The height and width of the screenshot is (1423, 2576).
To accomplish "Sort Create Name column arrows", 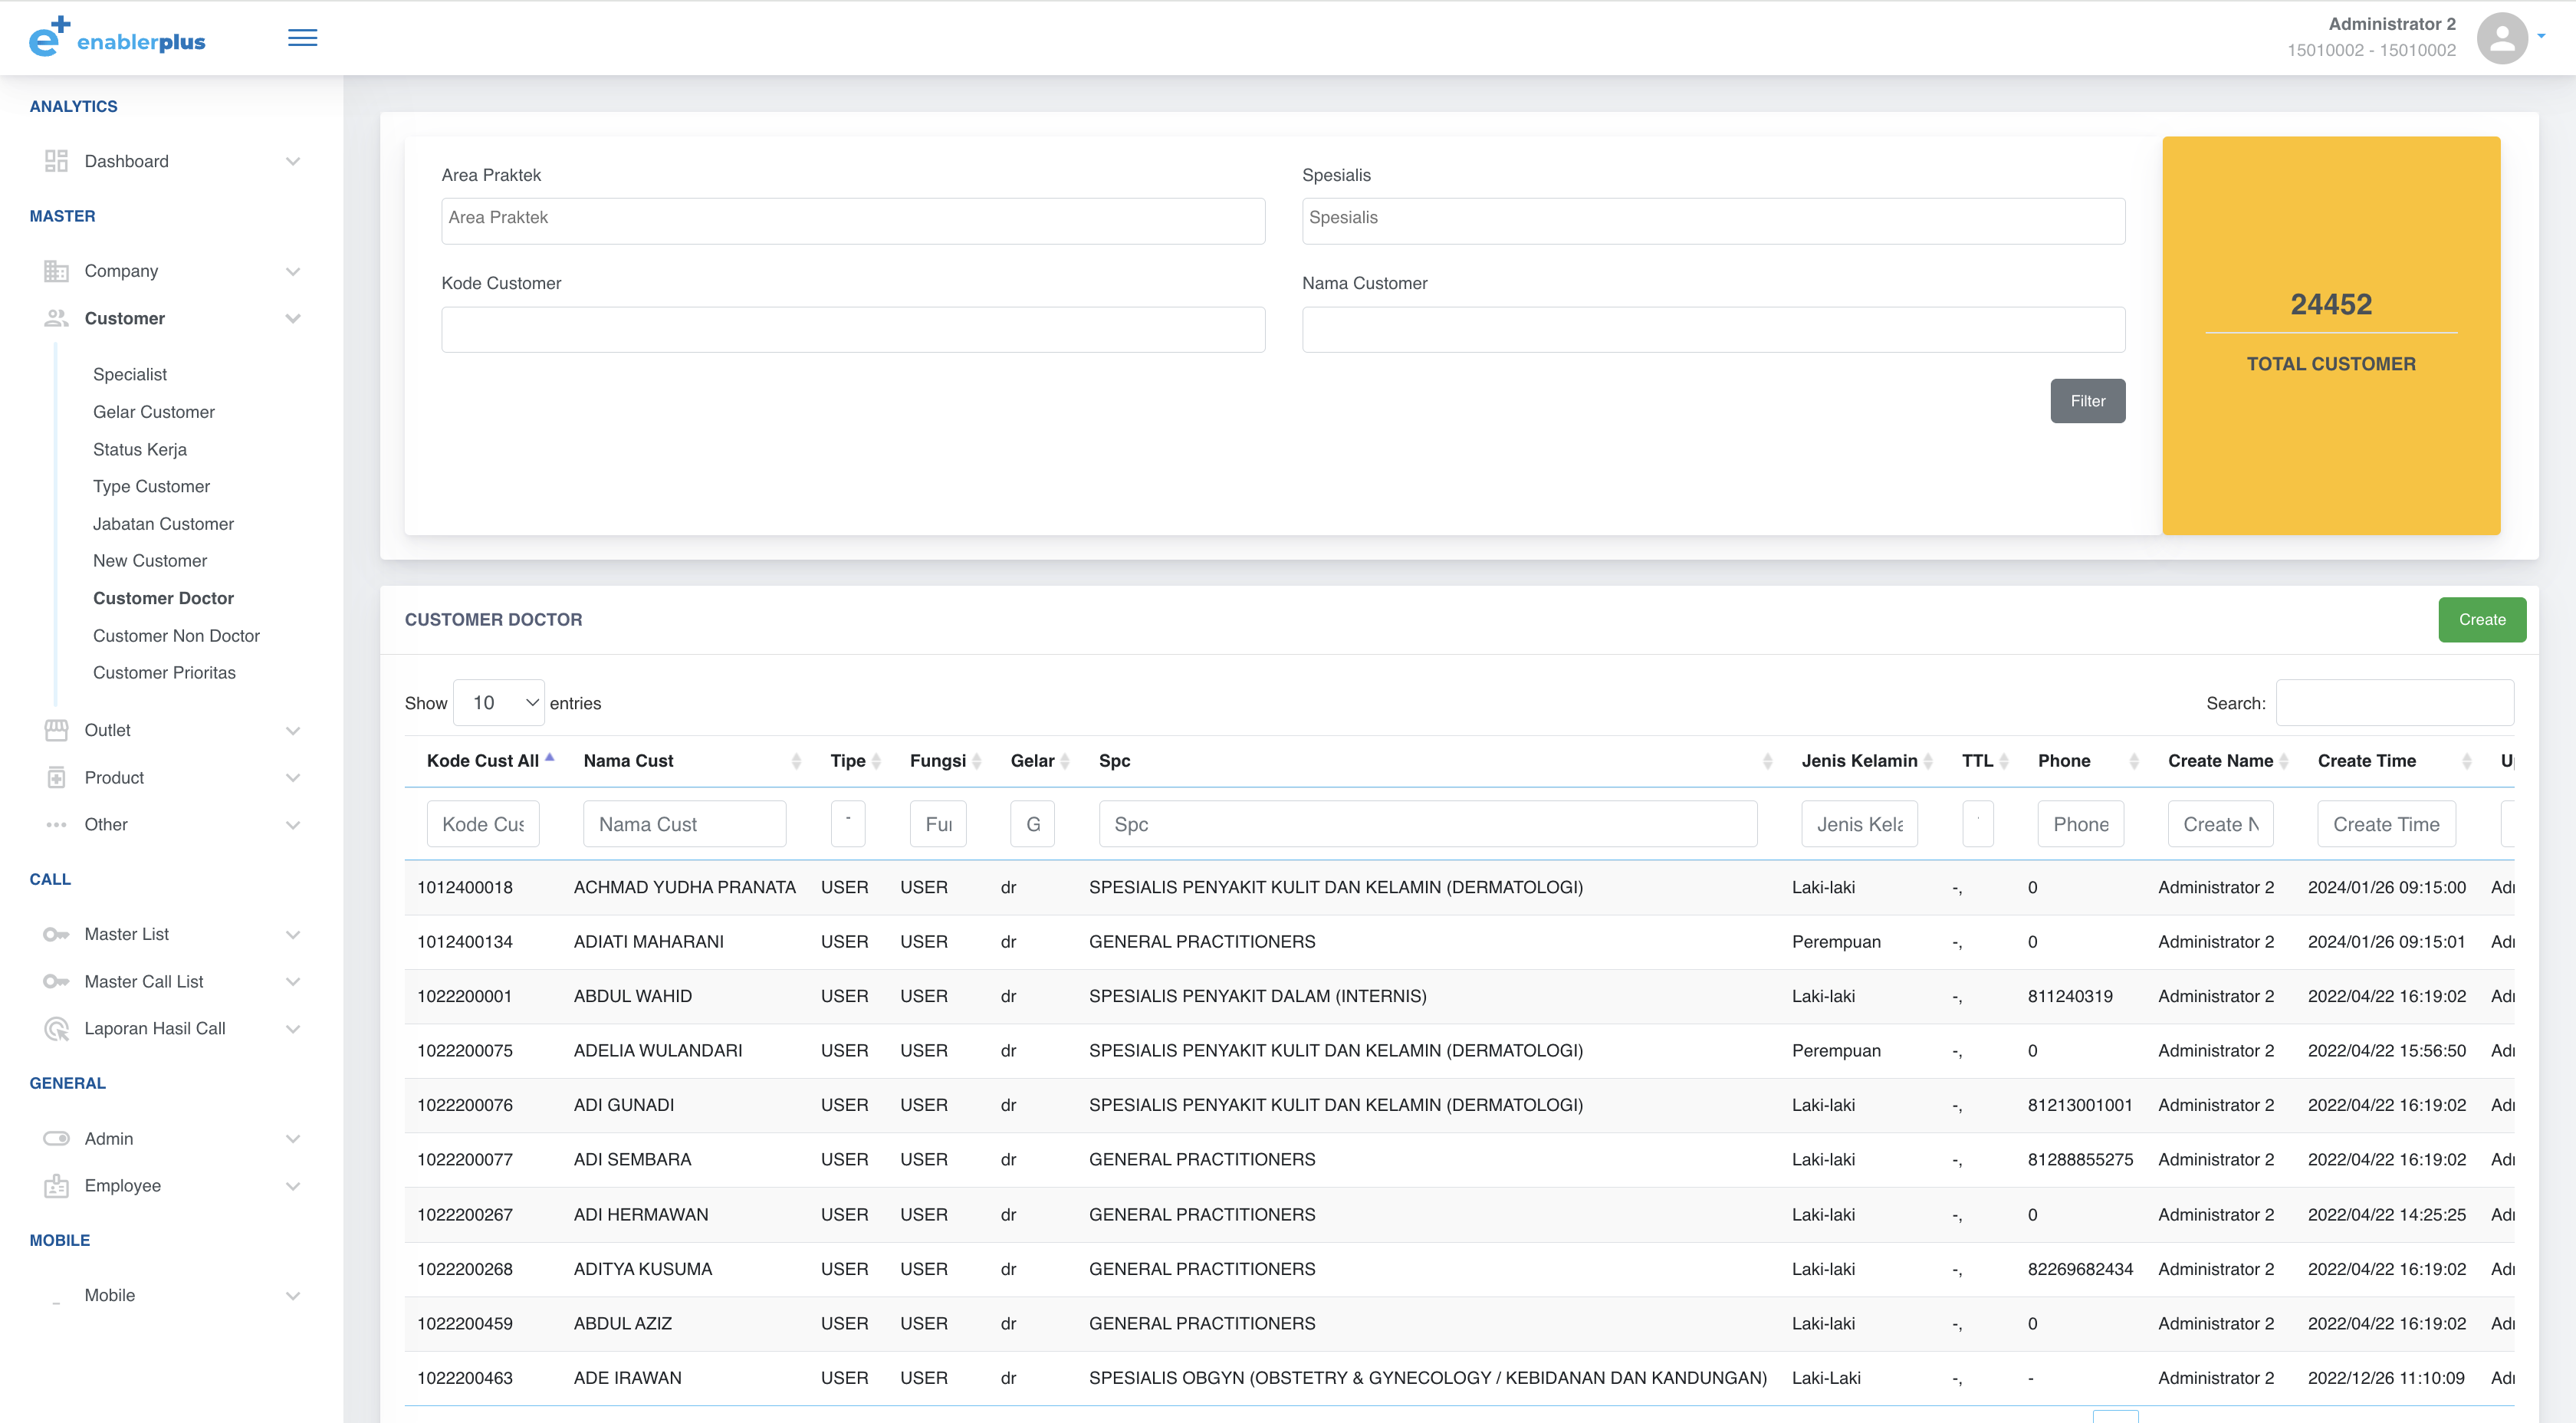I will [2284, 761].
